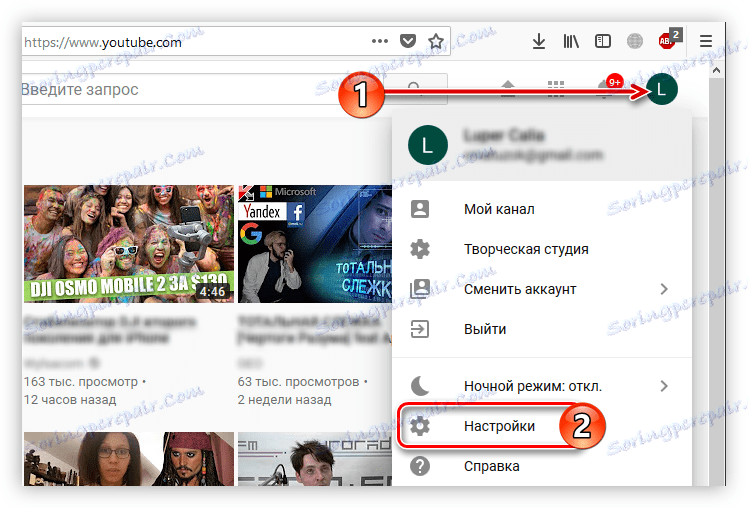Screen dimensions: 748x508
Task: Open the Firefox hamburger menu
Action: click(706, 41)
